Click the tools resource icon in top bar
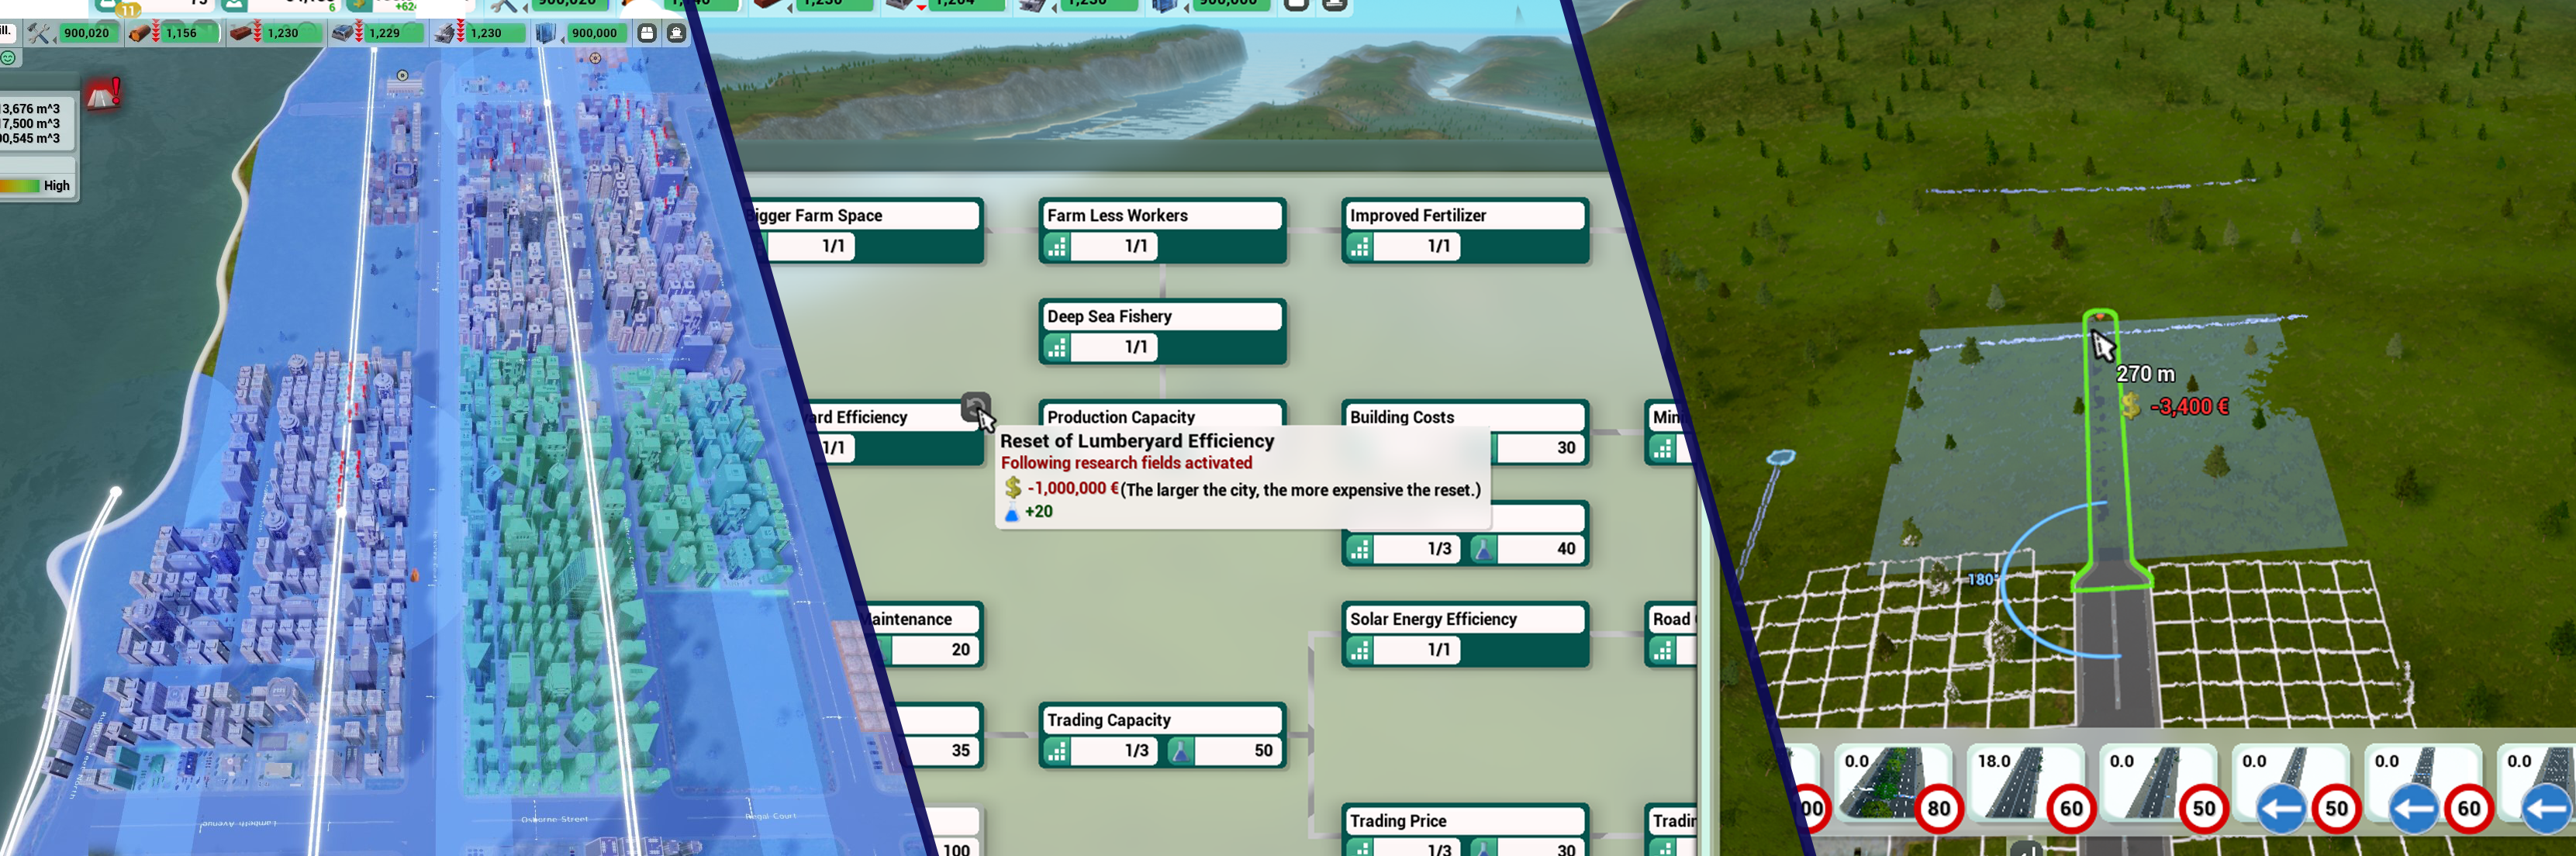The height and width of the screenshot is (856, 2576). click(39, 33)
